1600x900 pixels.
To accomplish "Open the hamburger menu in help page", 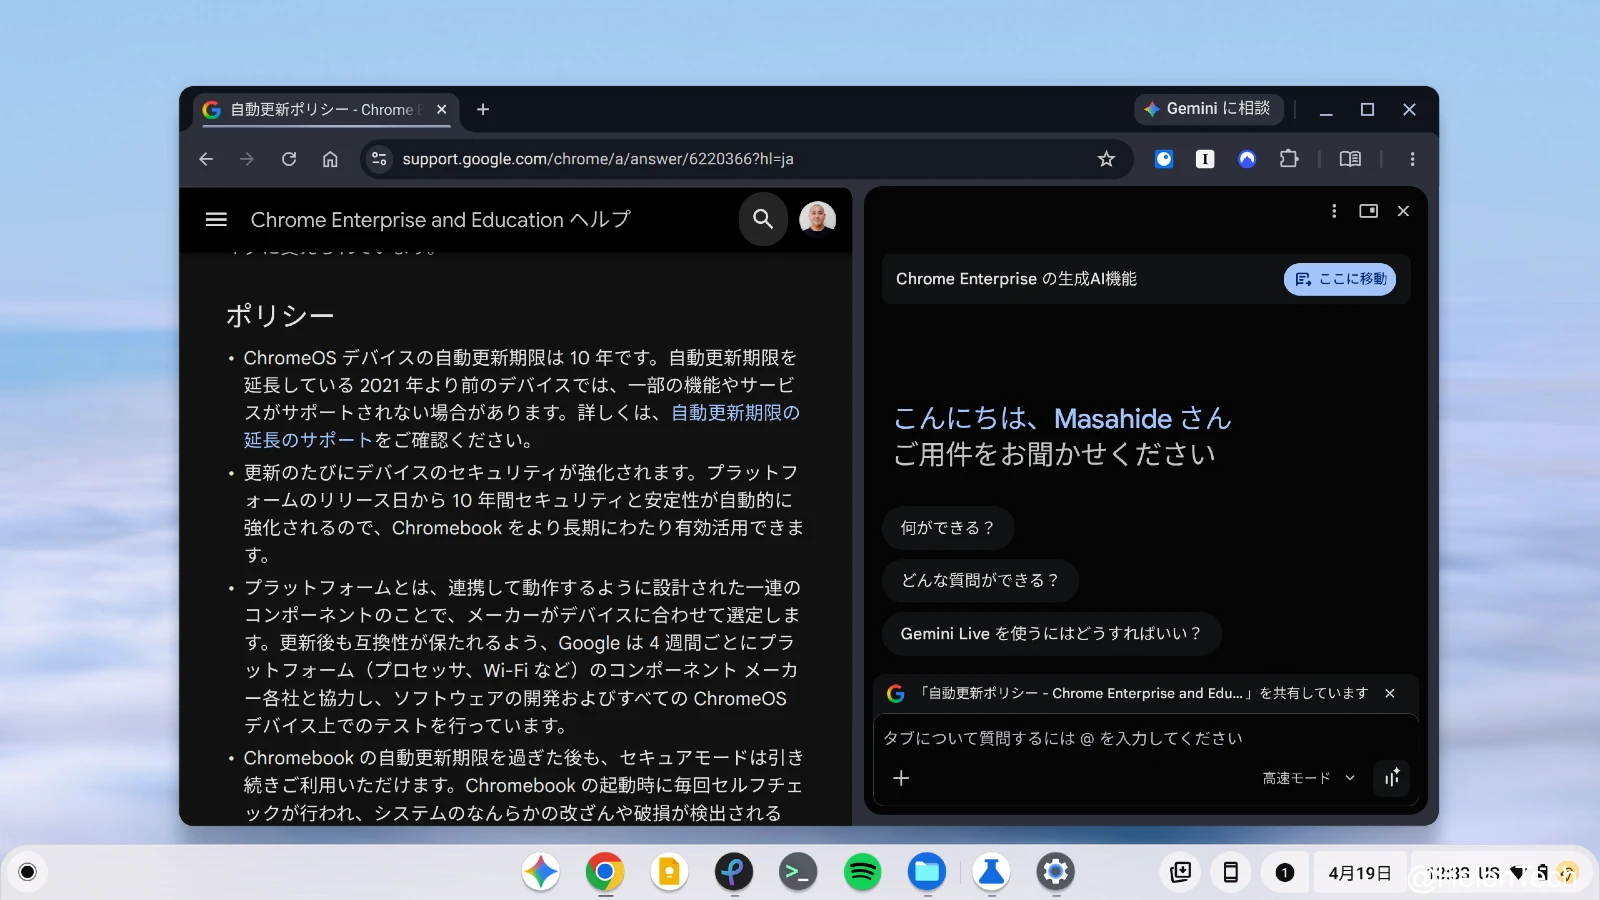I will point(216,219).
